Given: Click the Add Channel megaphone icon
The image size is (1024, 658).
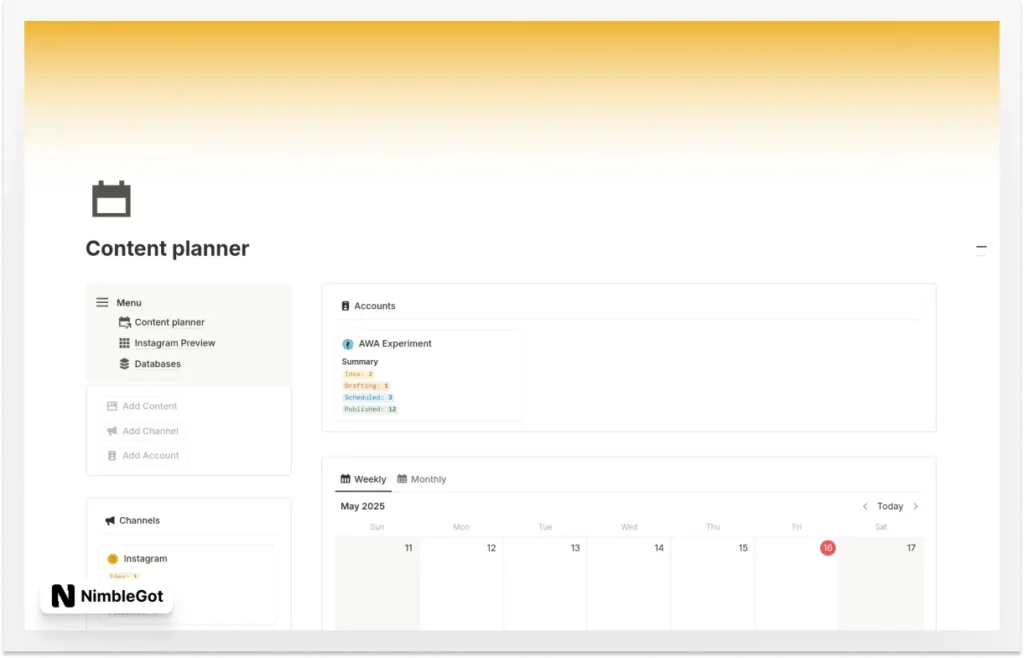Looking at the screenshot, I should [113, 431].
